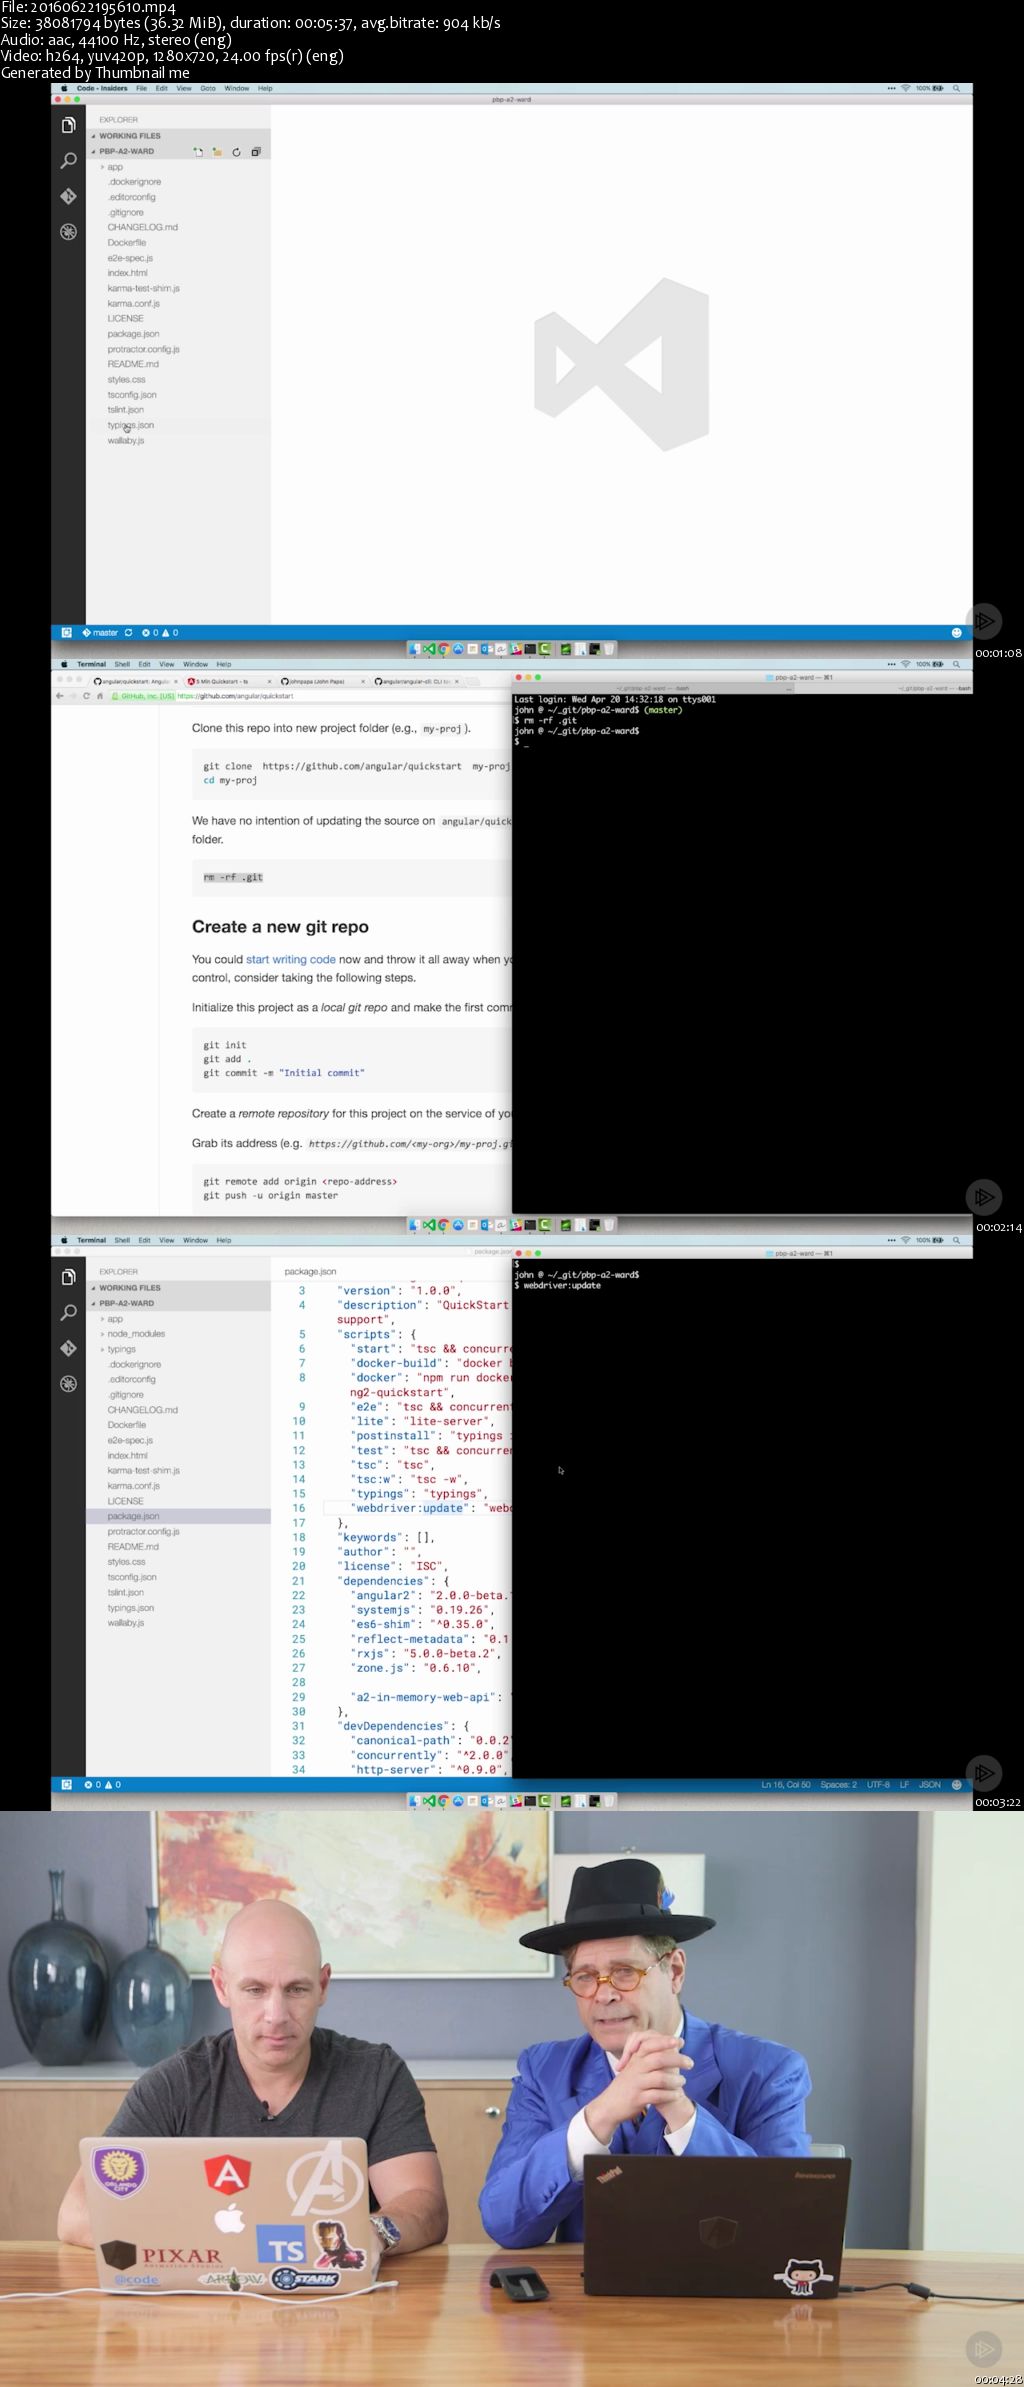
Task: Click the Wi-Fi icon in the topmost menu bar
Action: [905, 88]
